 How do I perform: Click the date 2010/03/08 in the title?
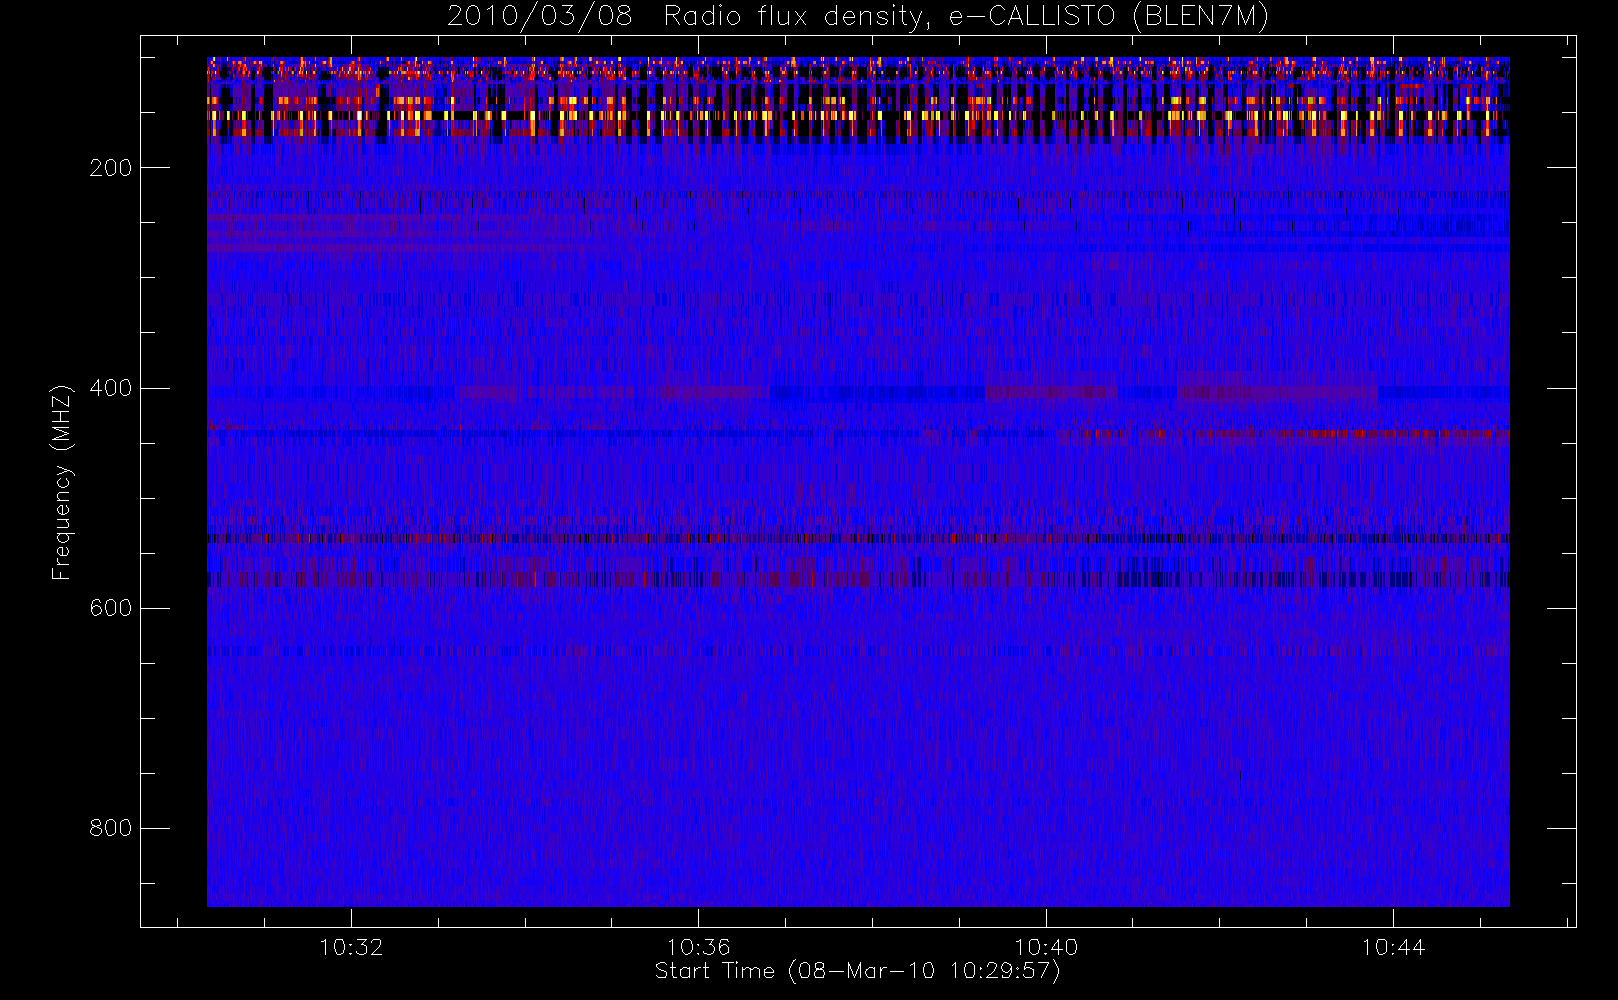pyautogui.click(x=540, y=17)
